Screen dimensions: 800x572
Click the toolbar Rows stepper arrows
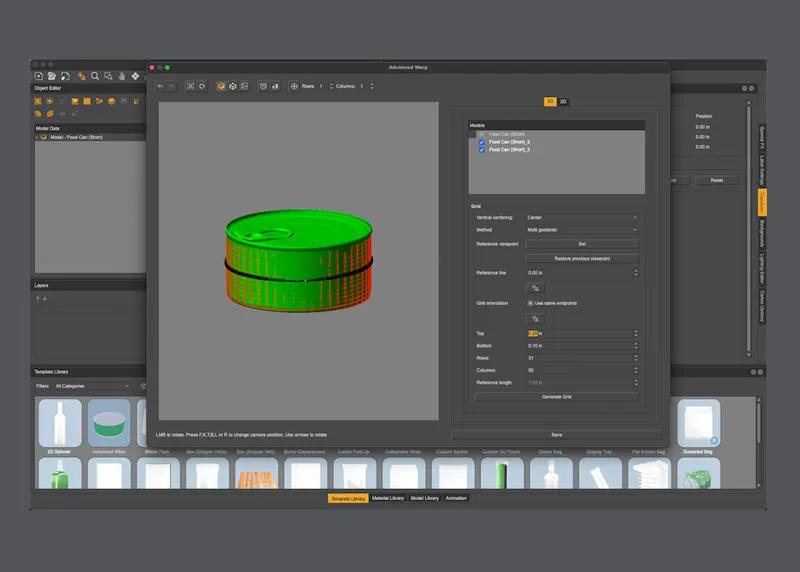coord(331,86)
